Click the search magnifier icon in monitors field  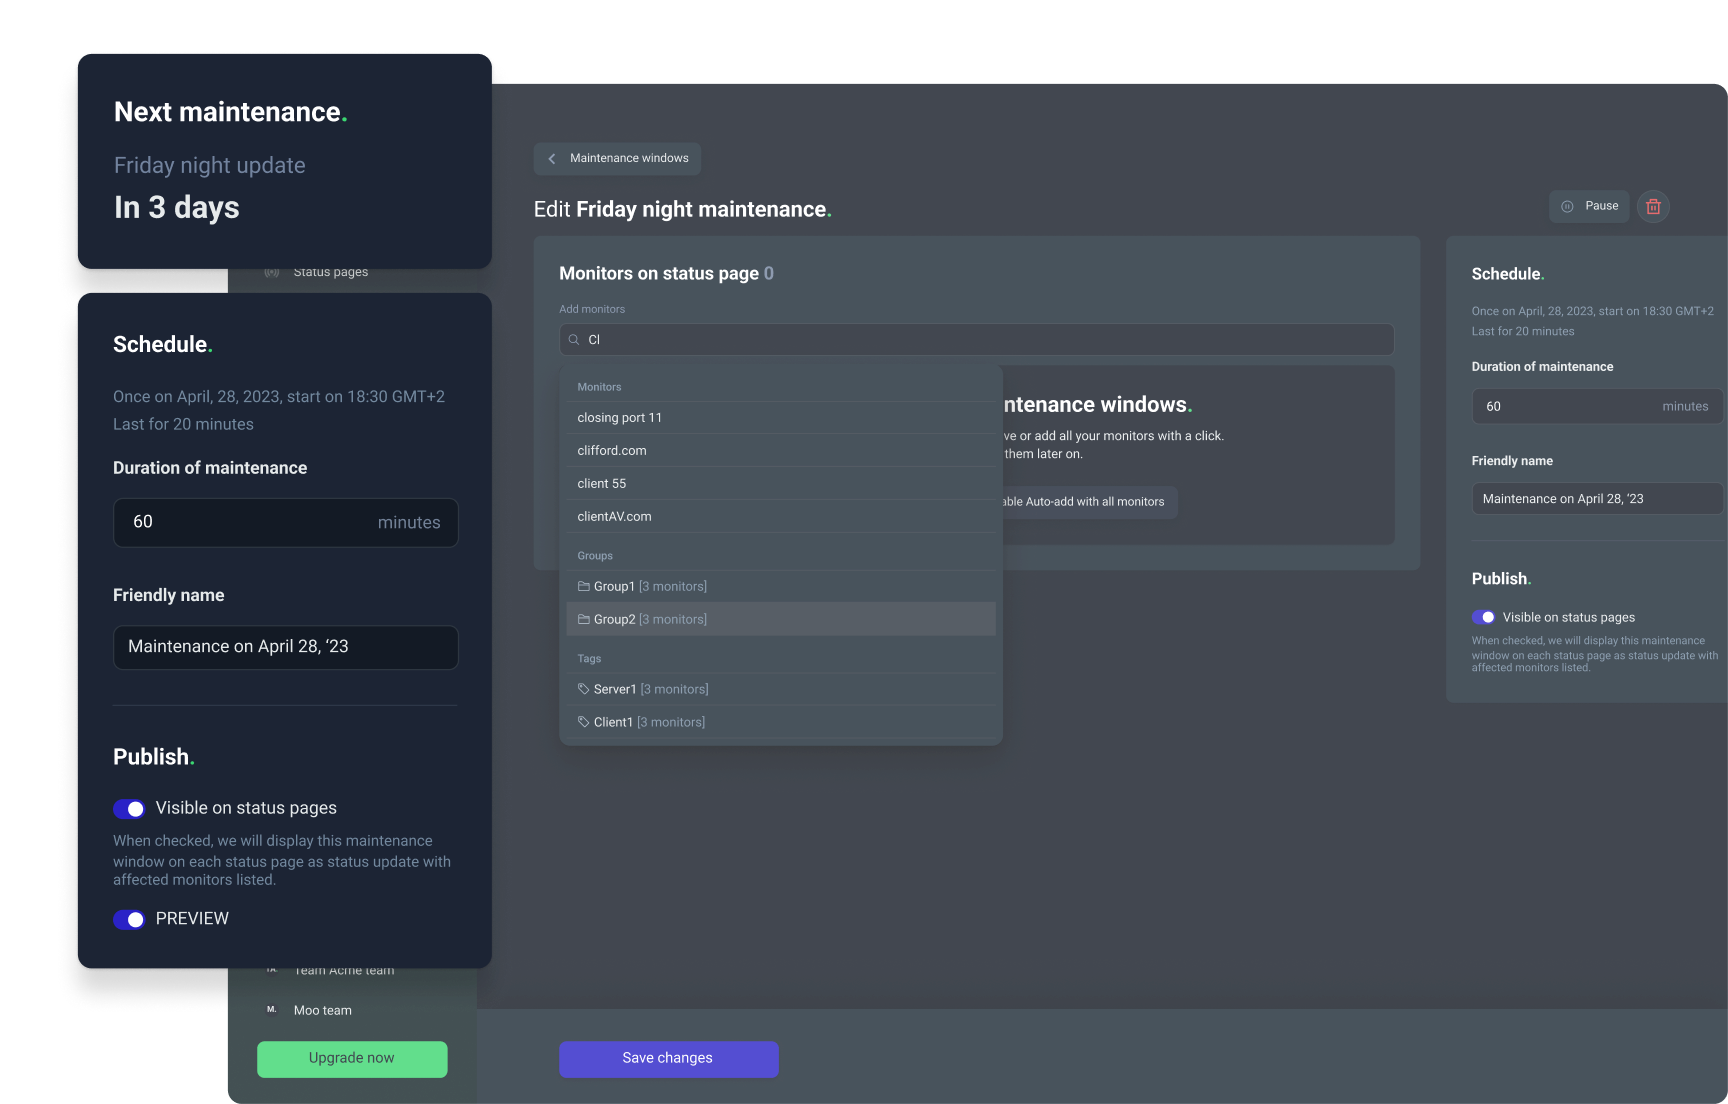(x=574, y=340)
